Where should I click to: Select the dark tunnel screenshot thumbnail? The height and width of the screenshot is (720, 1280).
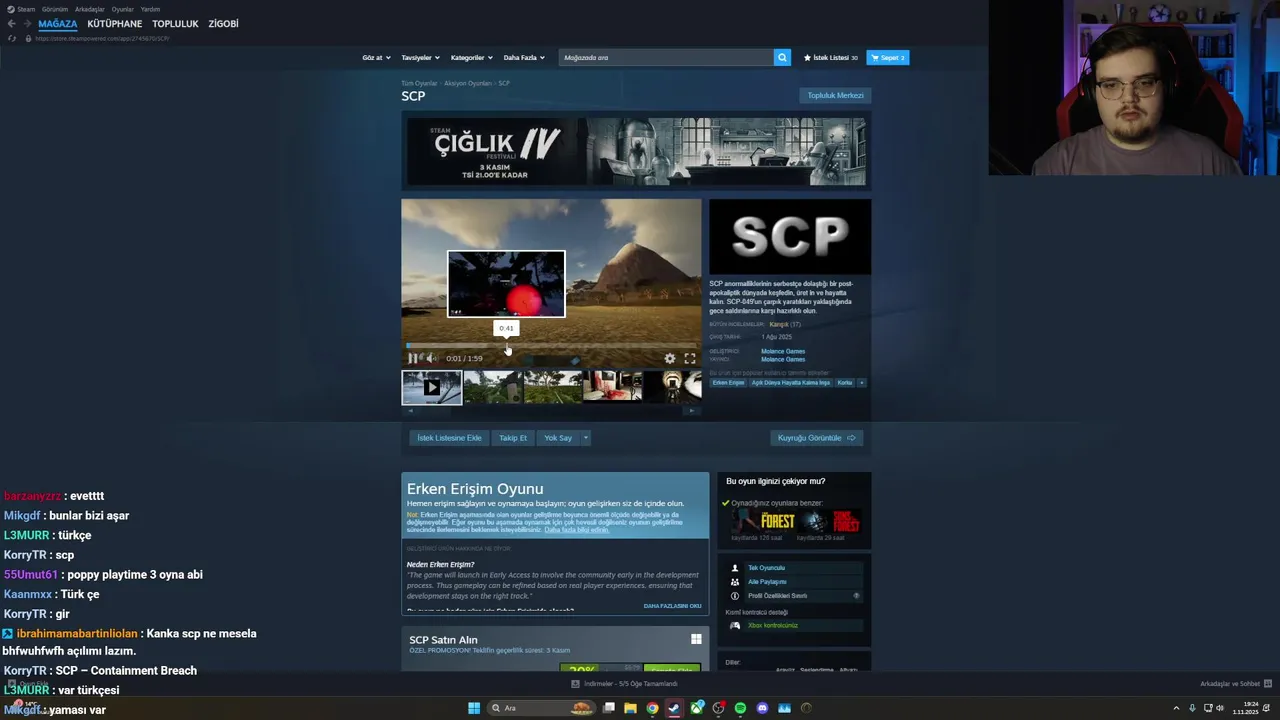pyautogui.click(x=673, y=387)
